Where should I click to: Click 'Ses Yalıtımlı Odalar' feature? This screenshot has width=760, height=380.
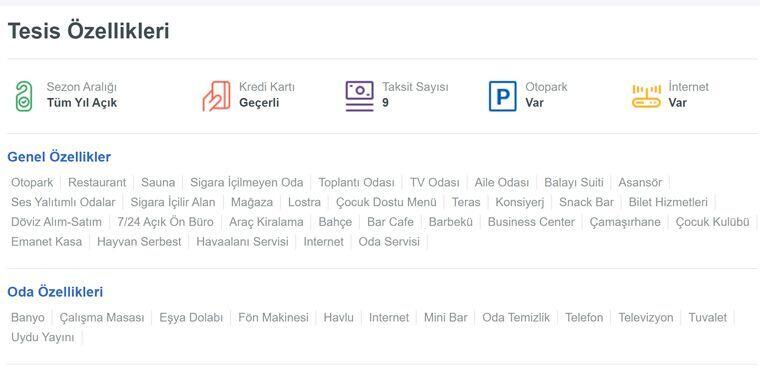coord(63,202)
